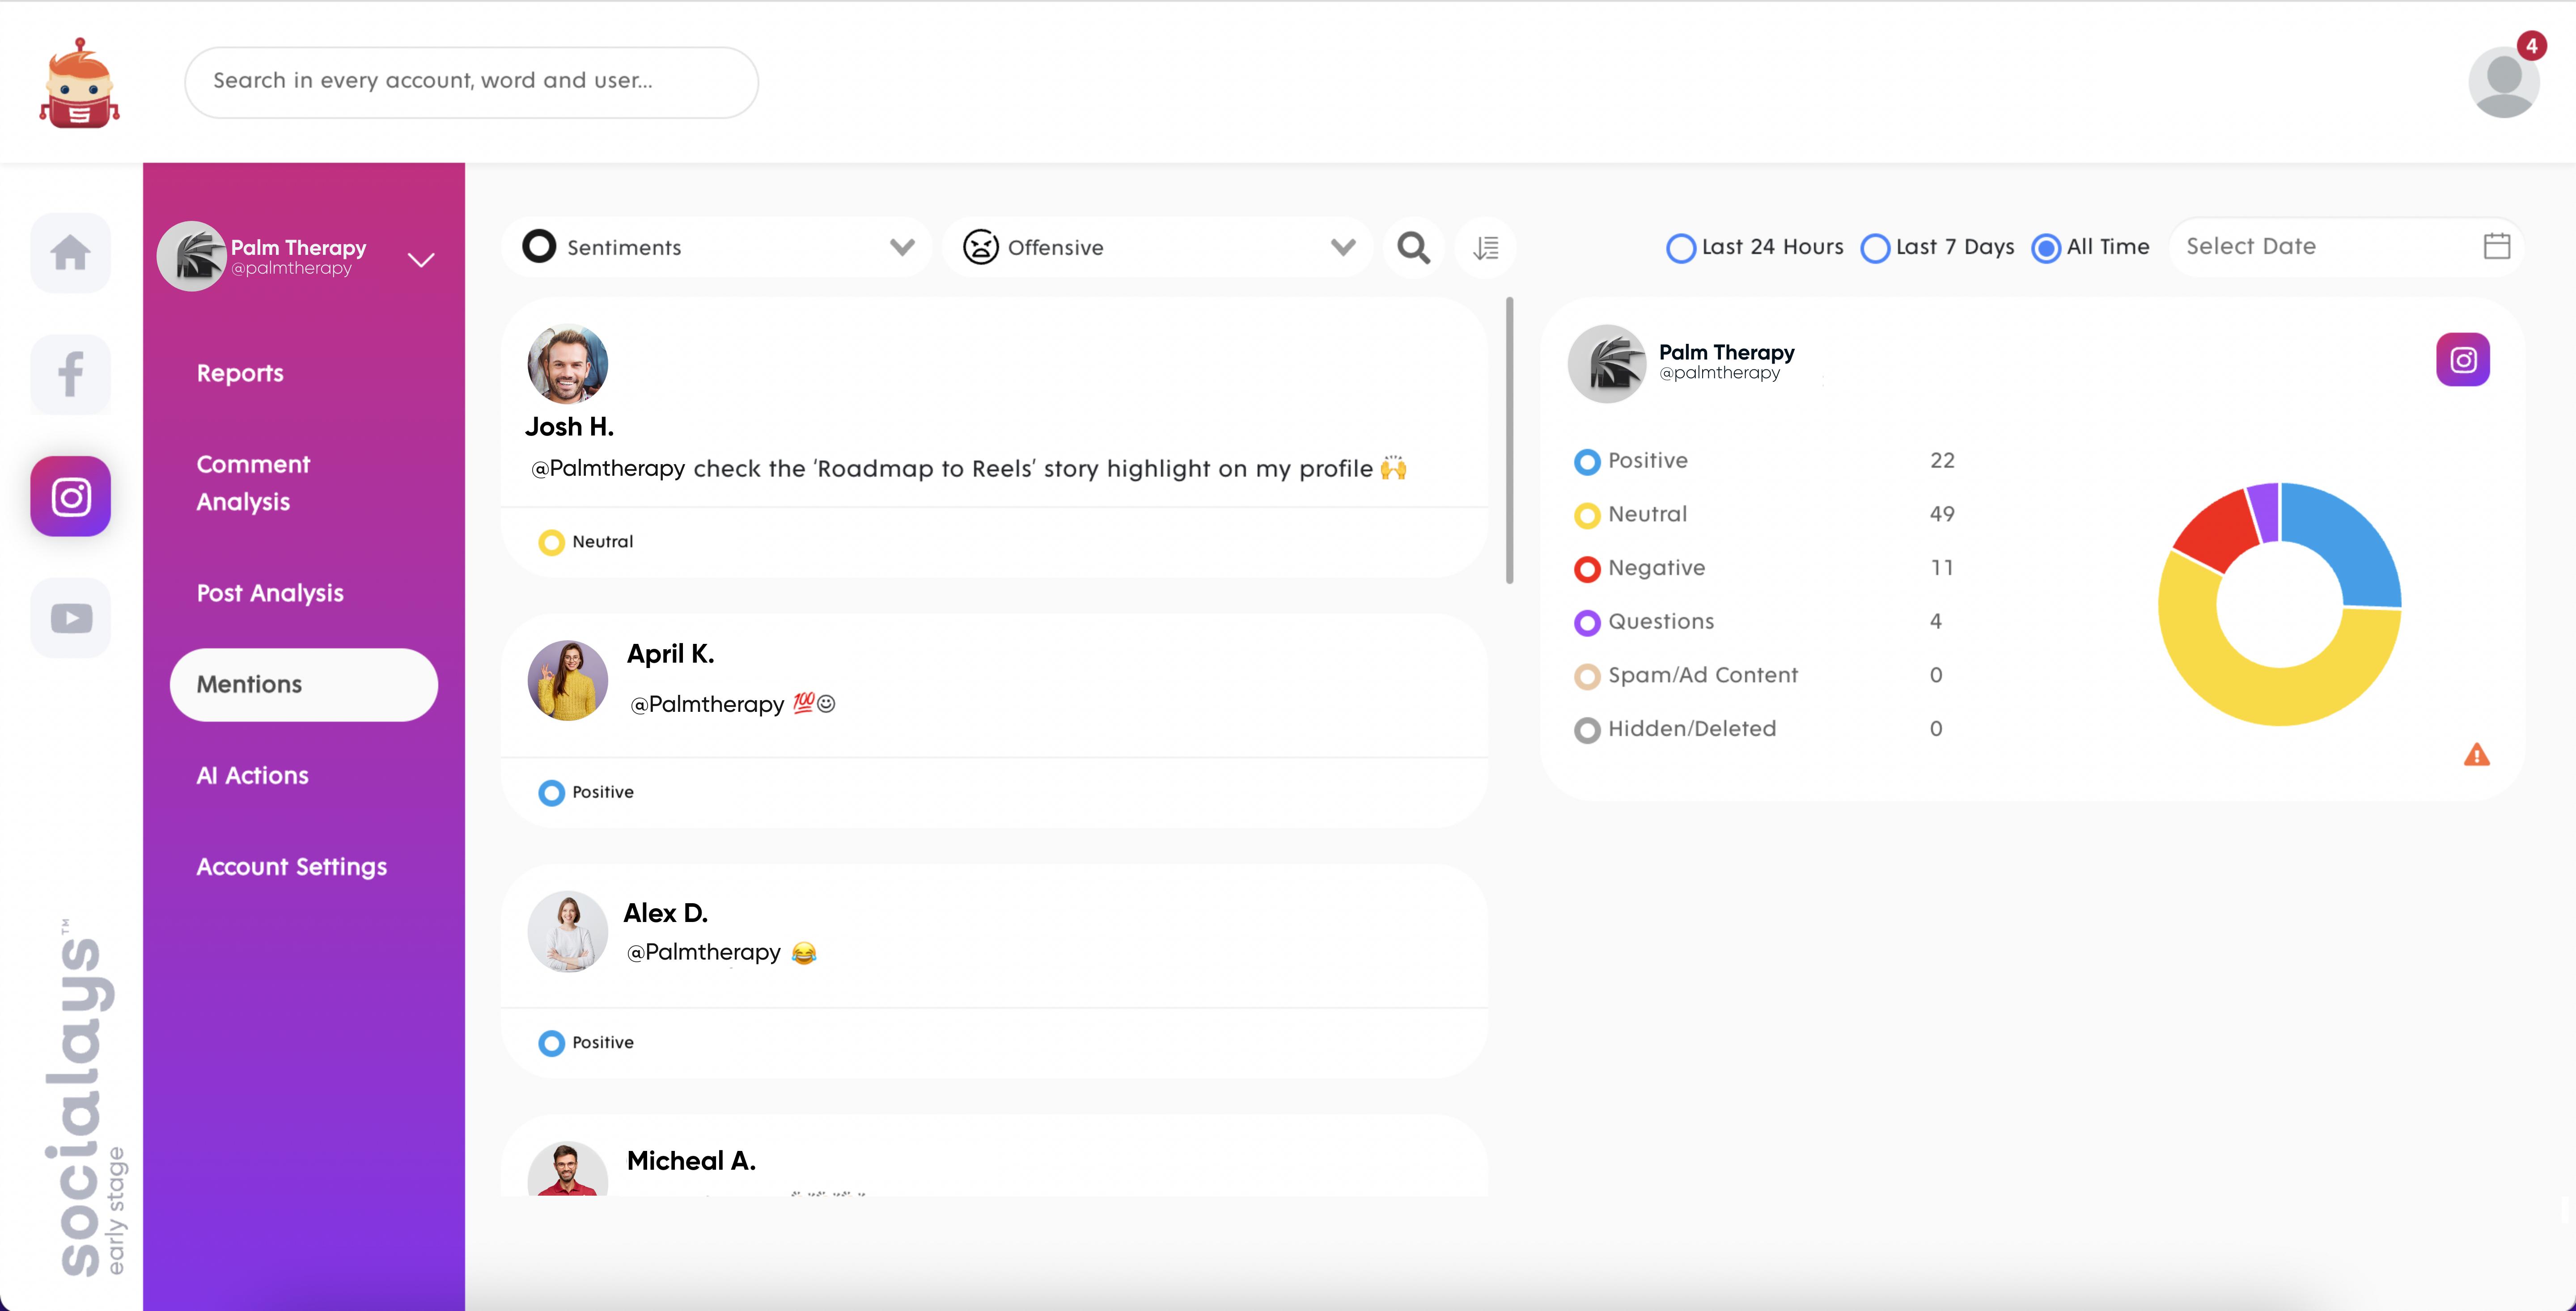This screenshot has height=1311, width=2576.
Task: Click the global search input field
Action: pyautogui.click(x=471, y=82)
